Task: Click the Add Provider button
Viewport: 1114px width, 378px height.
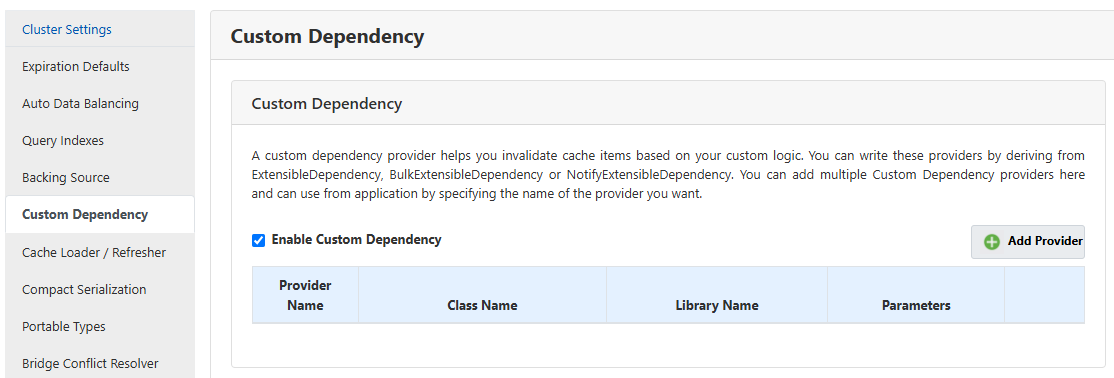Action: pos(1027,242)
